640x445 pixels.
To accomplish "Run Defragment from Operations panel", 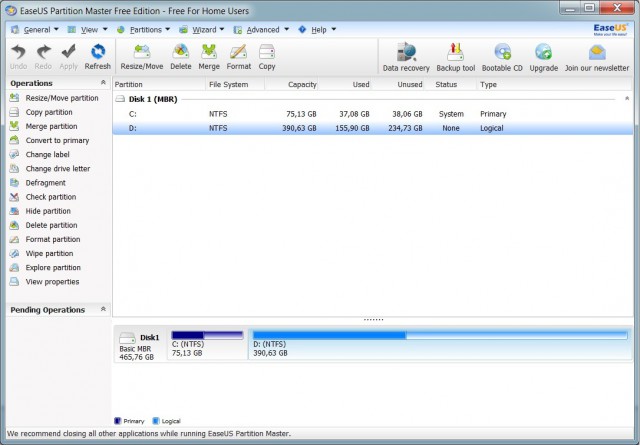I will pos(38,183).
